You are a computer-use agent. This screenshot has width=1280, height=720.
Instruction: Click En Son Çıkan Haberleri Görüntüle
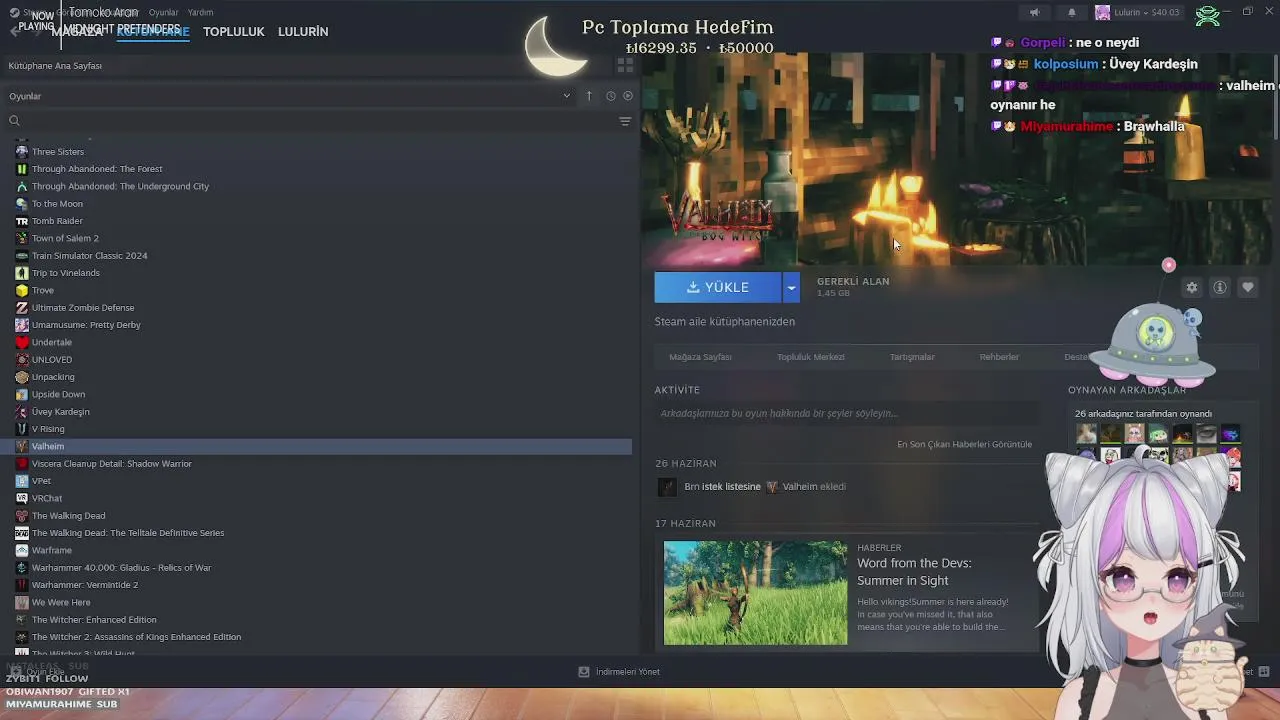964,444
